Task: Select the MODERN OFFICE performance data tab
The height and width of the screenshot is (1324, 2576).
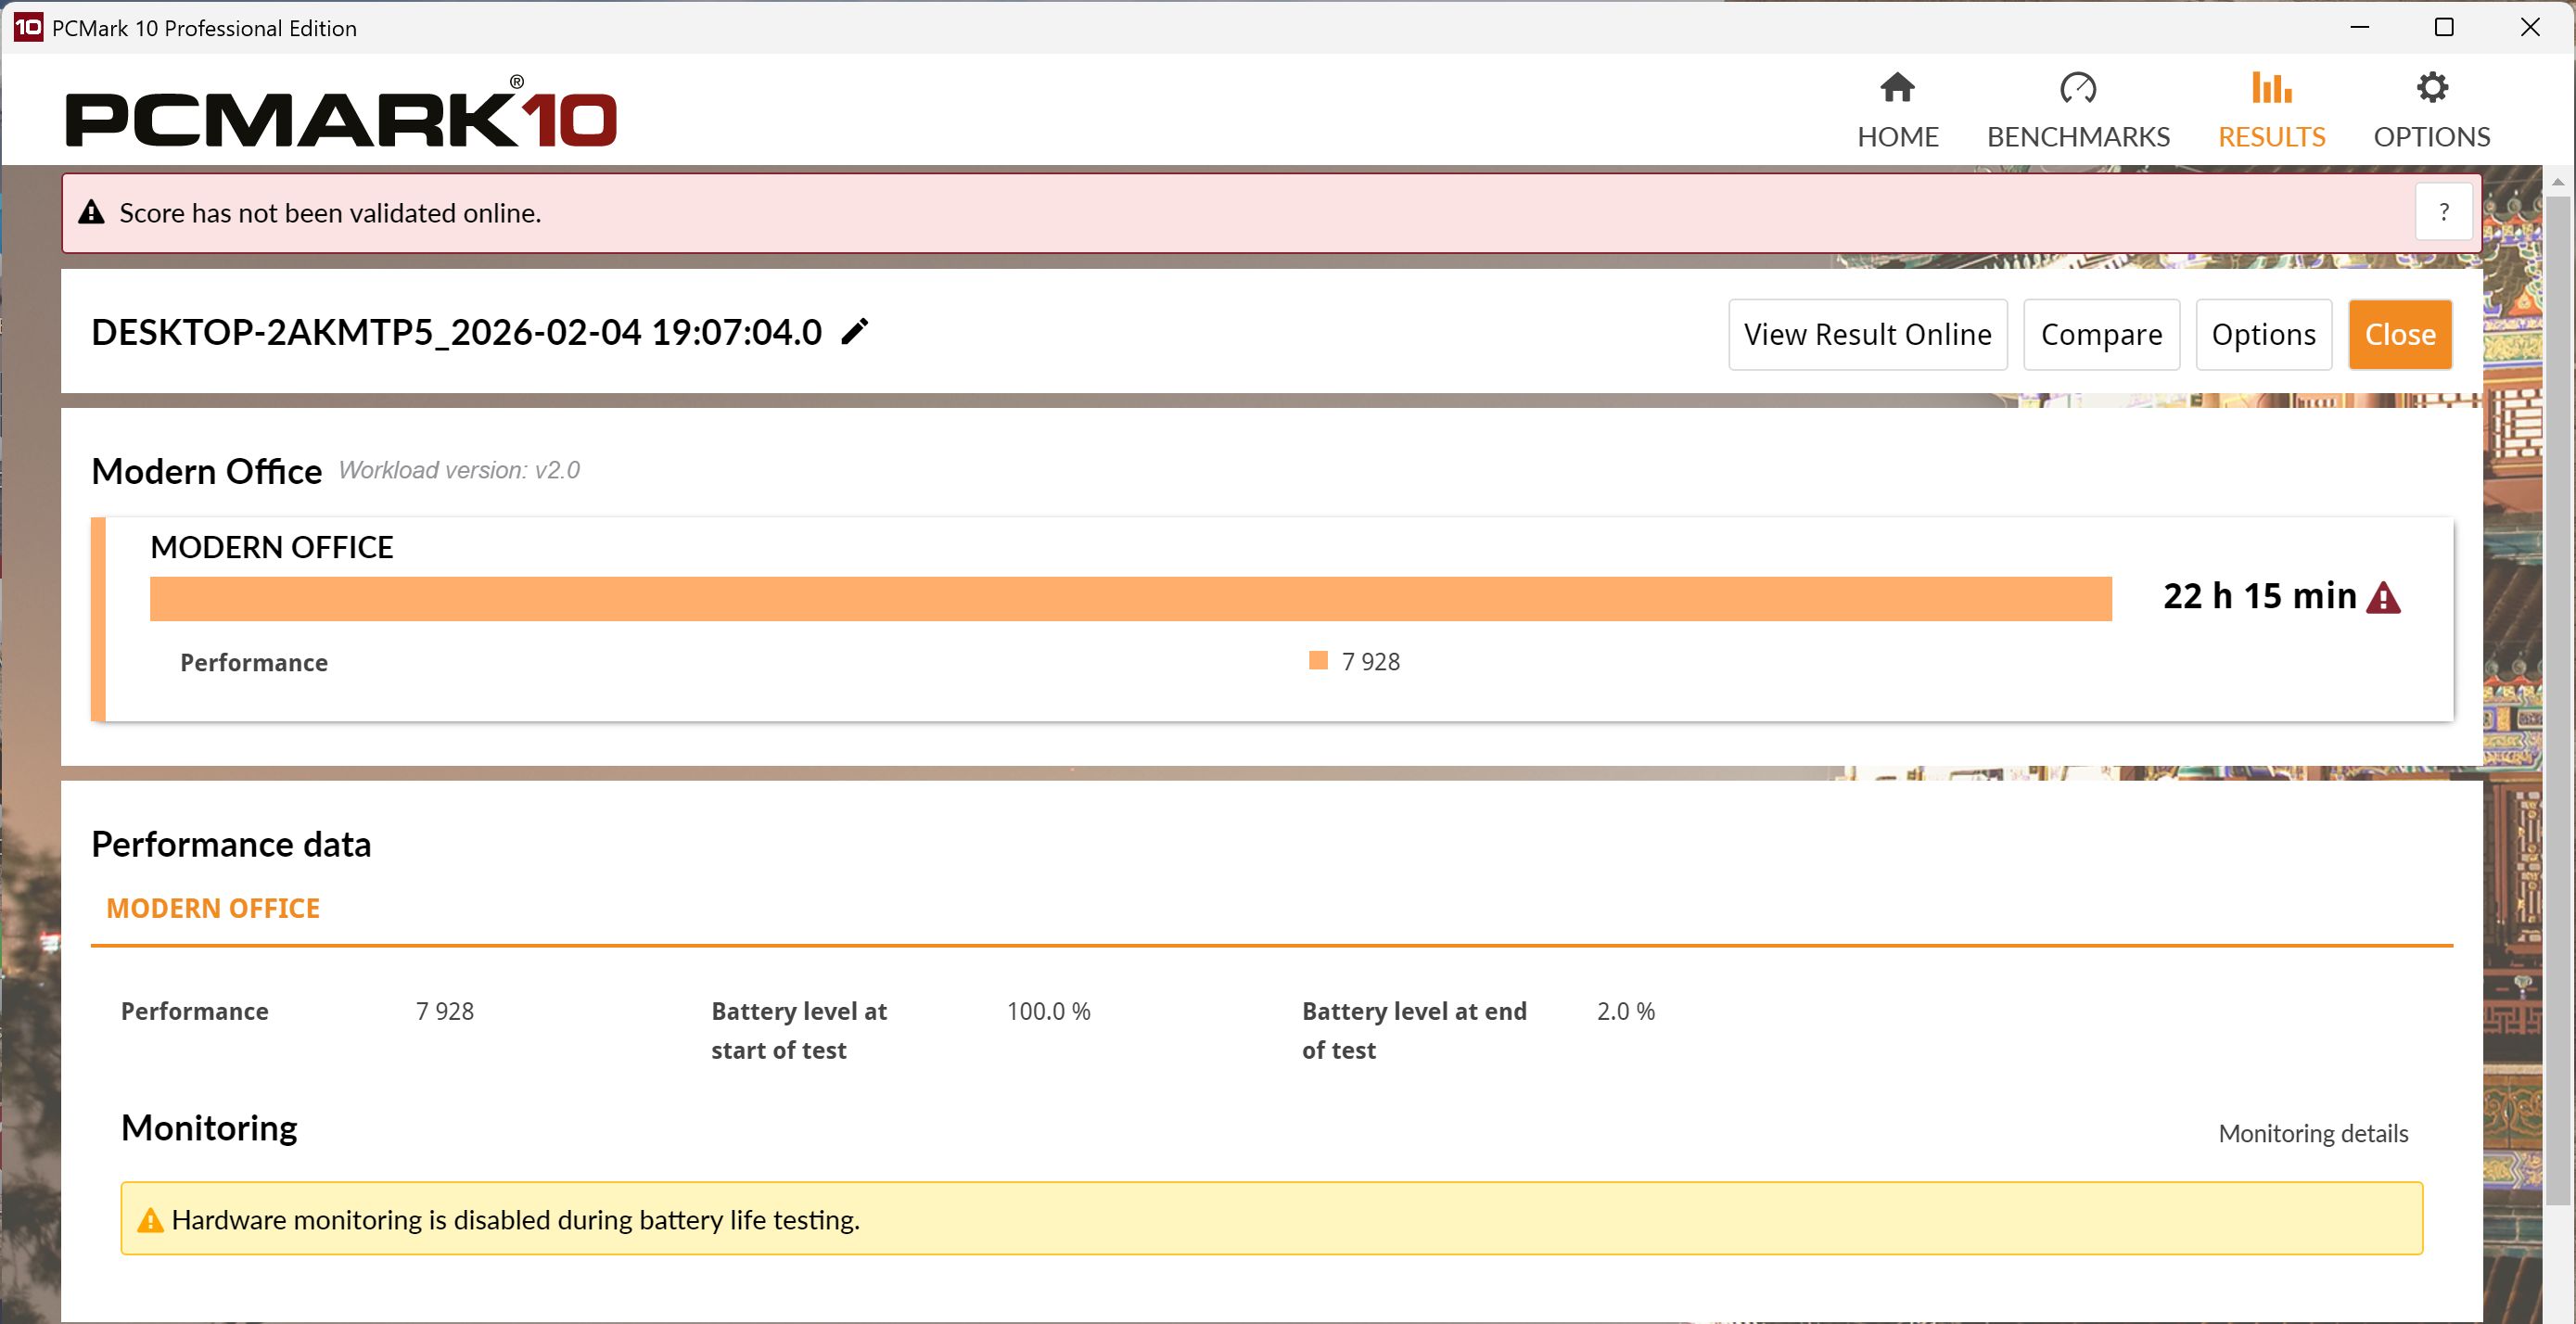Action: (x=213, y=908)
